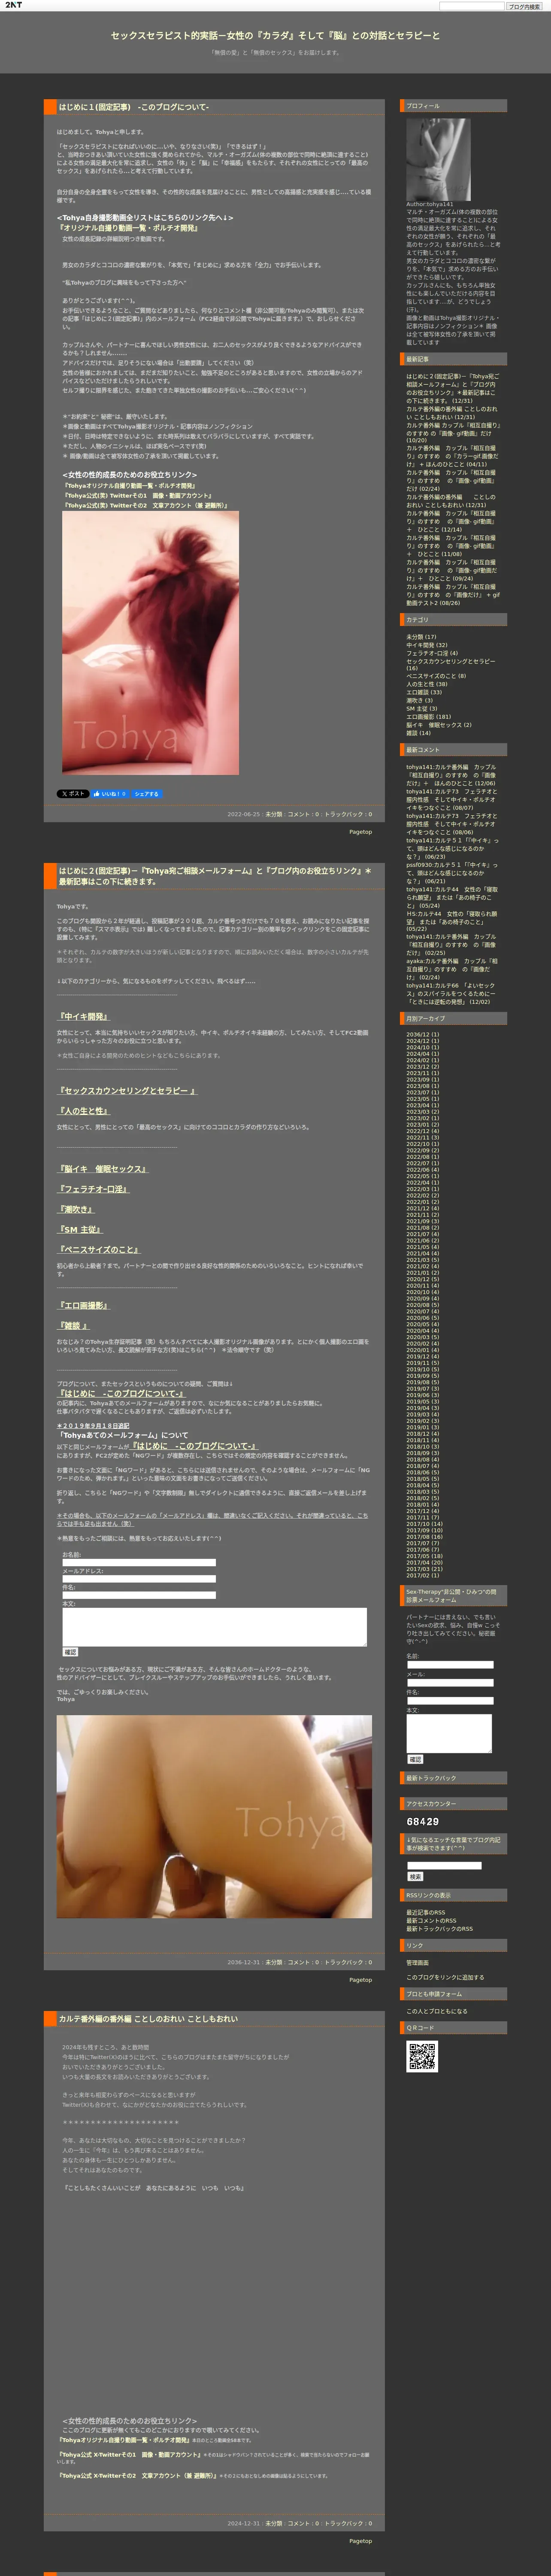Open the エロ雑談 (33) category
Viewport: 551px width, 2576px height.
423,692
